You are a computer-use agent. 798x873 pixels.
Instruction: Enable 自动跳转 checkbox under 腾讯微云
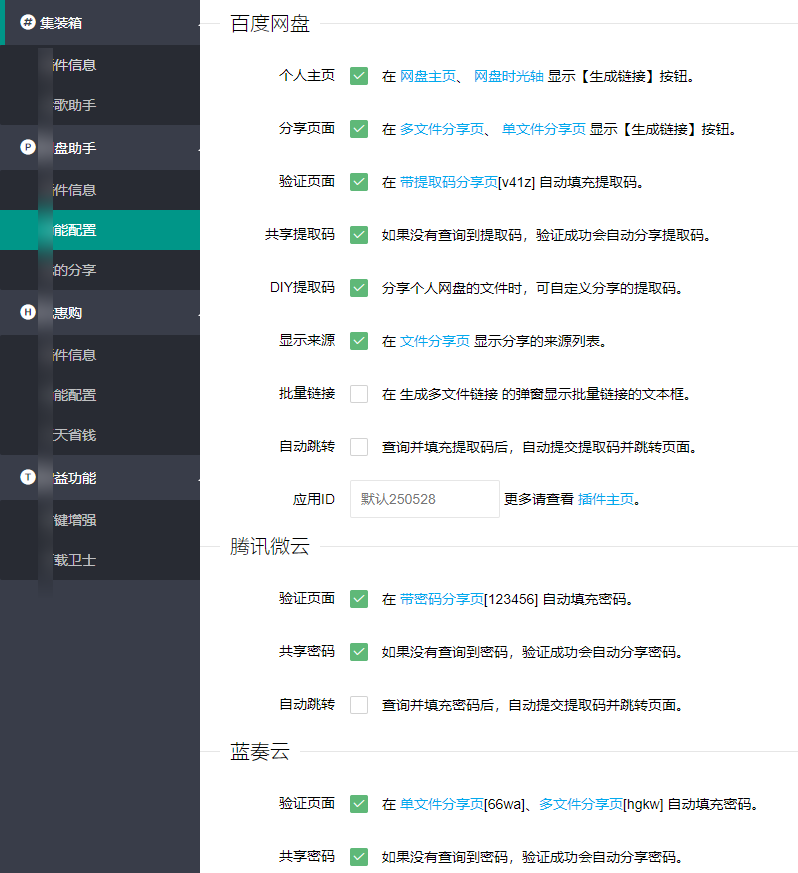point(359,705)
